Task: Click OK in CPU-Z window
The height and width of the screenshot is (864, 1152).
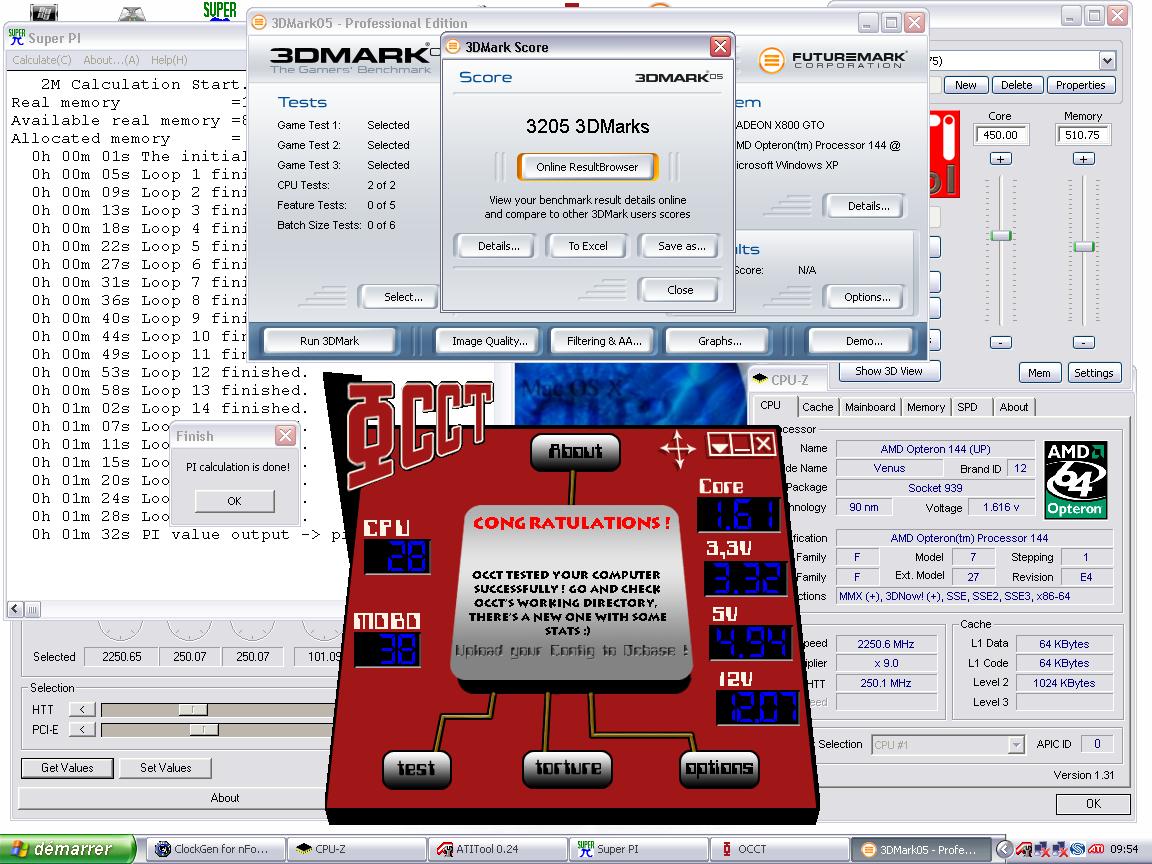Action: [1092, 804]
